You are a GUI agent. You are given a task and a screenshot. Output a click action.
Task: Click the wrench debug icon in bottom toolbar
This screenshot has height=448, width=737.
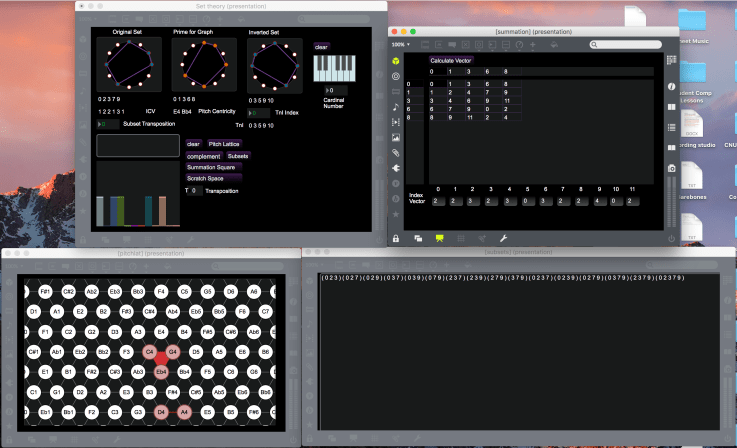click(x=503, y=238)
